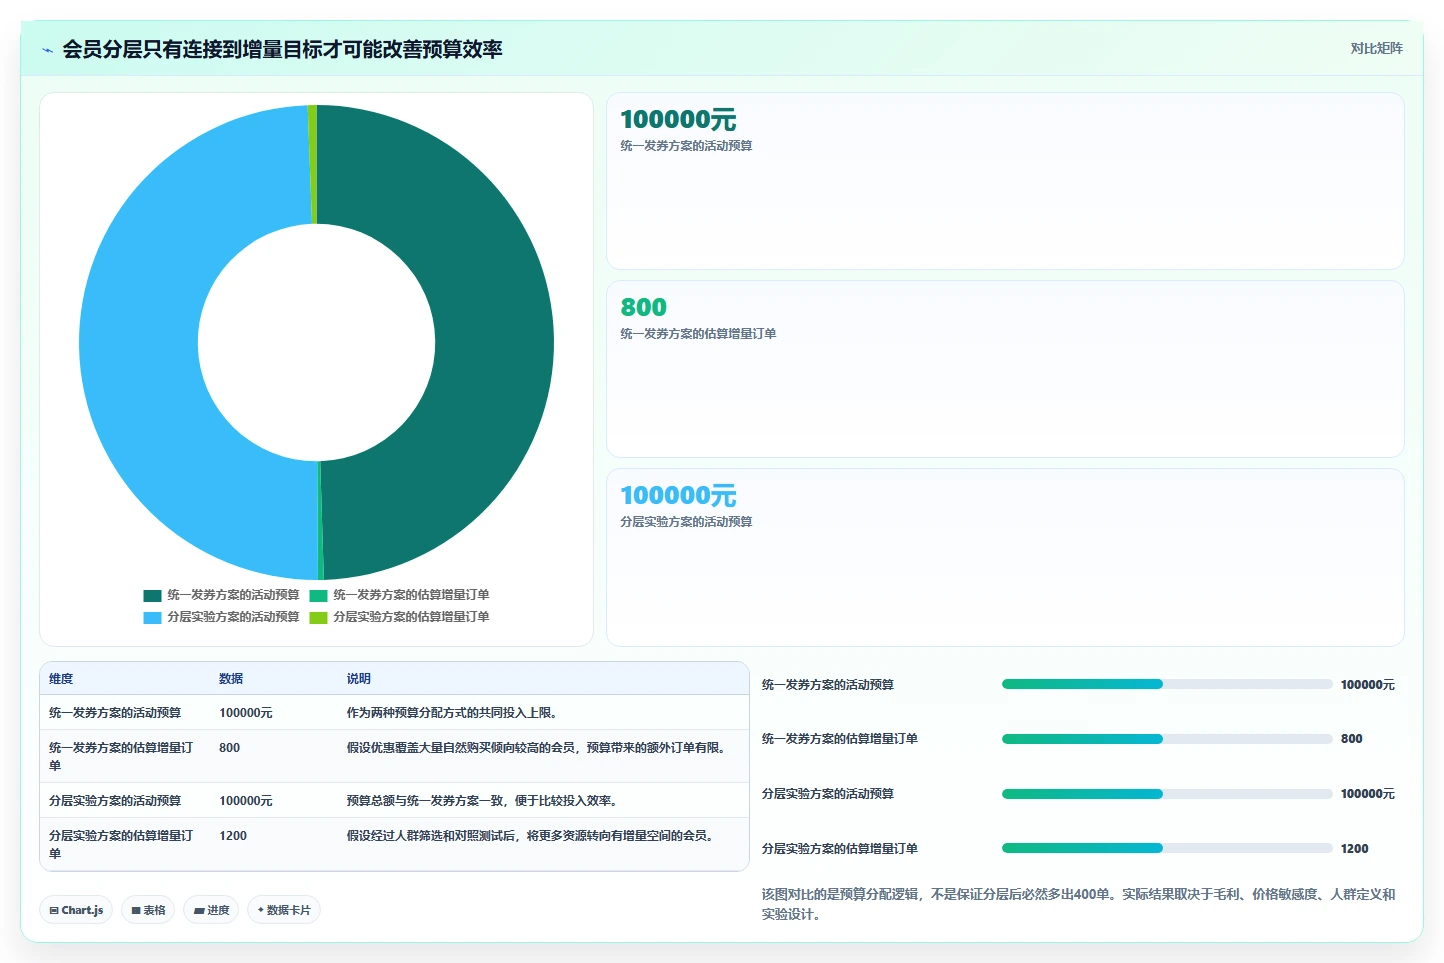This screenshot has height=963, width=1444.
Task: Click progress bar for 统一发券方案的活动预算
Action: click(x=1167, y=684)
